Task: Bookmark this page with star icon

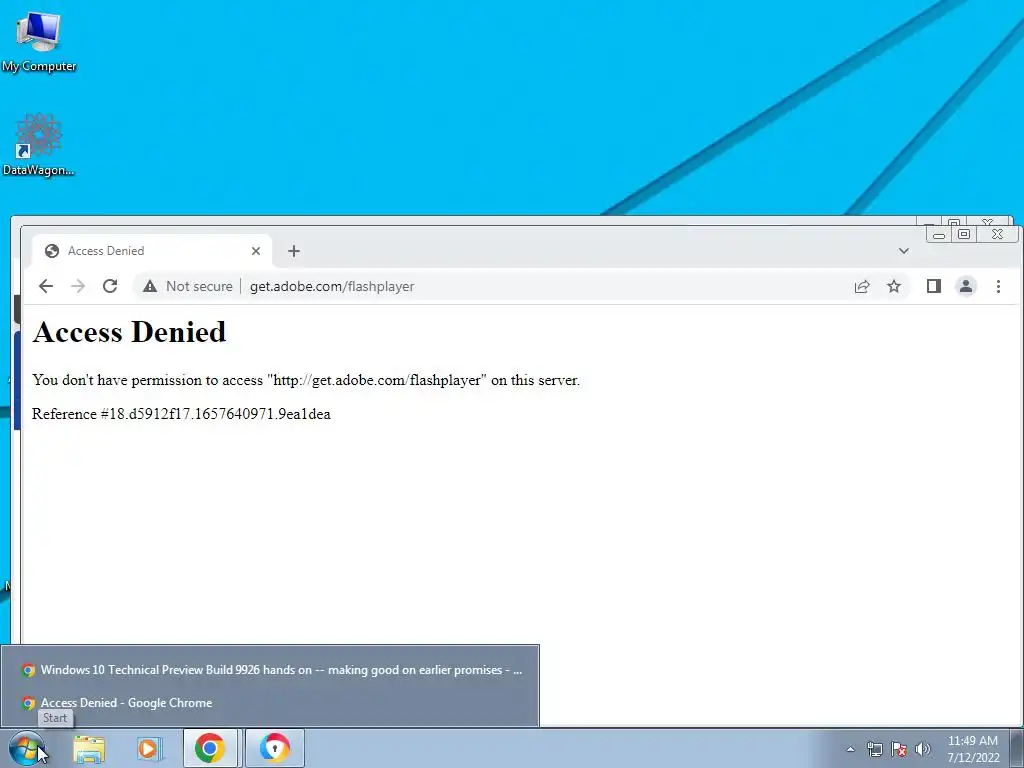Action: click(894, 286)
